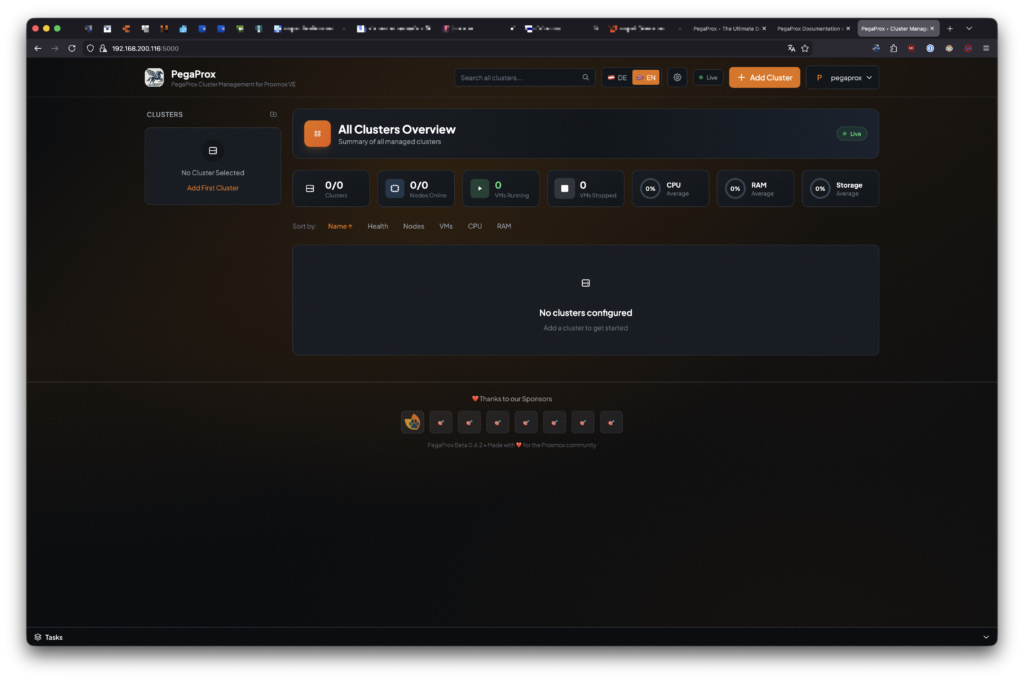Toggle the Live status in the header

708,77
